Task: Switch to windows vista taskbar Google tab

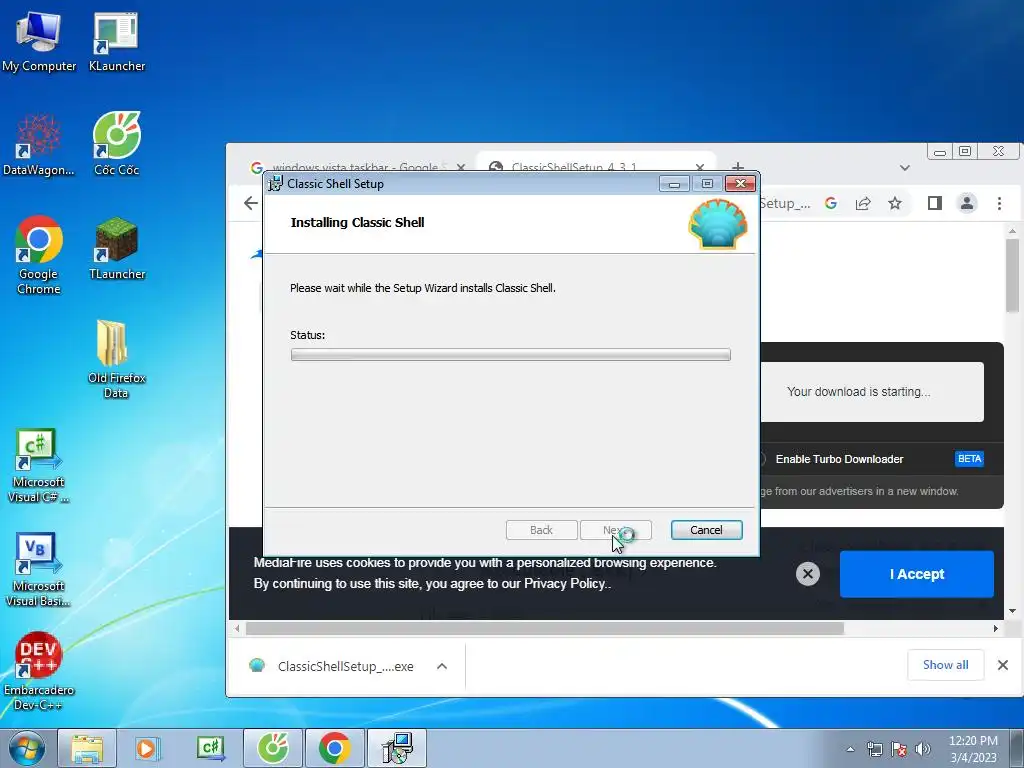Action: [x=358, y=167]
